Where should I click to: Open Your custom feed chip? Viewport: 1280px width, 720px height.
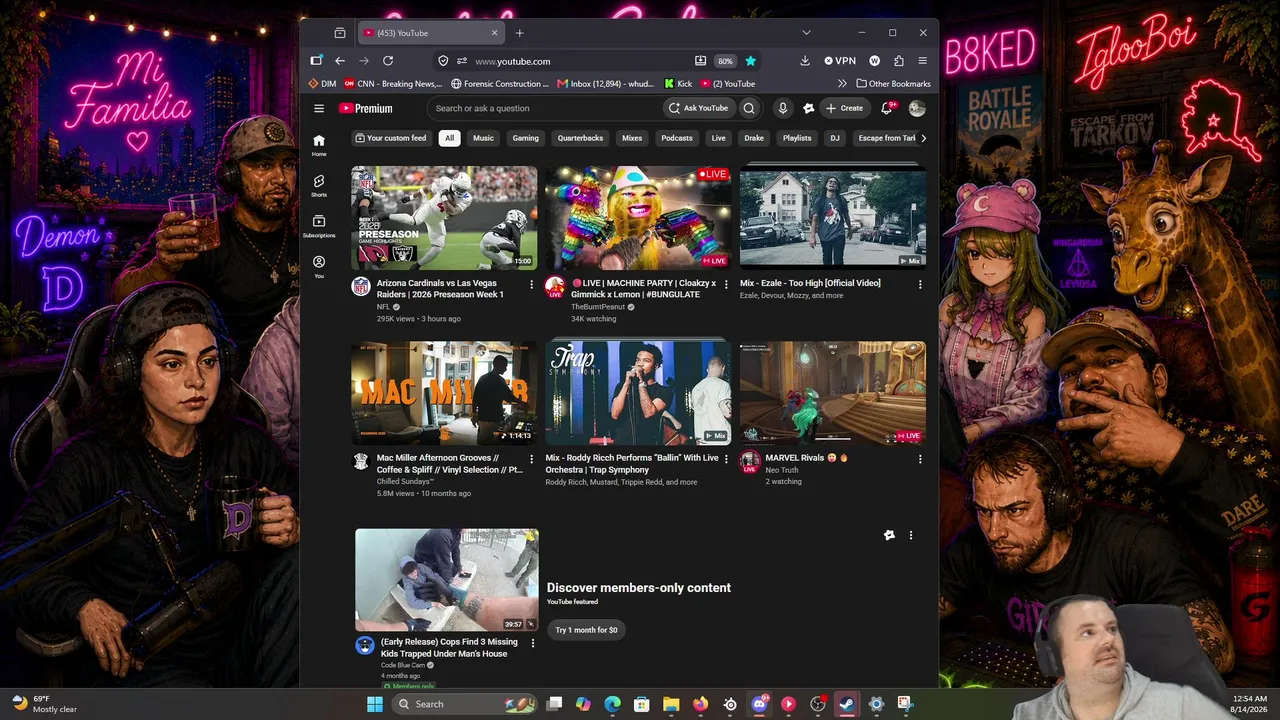391,138
